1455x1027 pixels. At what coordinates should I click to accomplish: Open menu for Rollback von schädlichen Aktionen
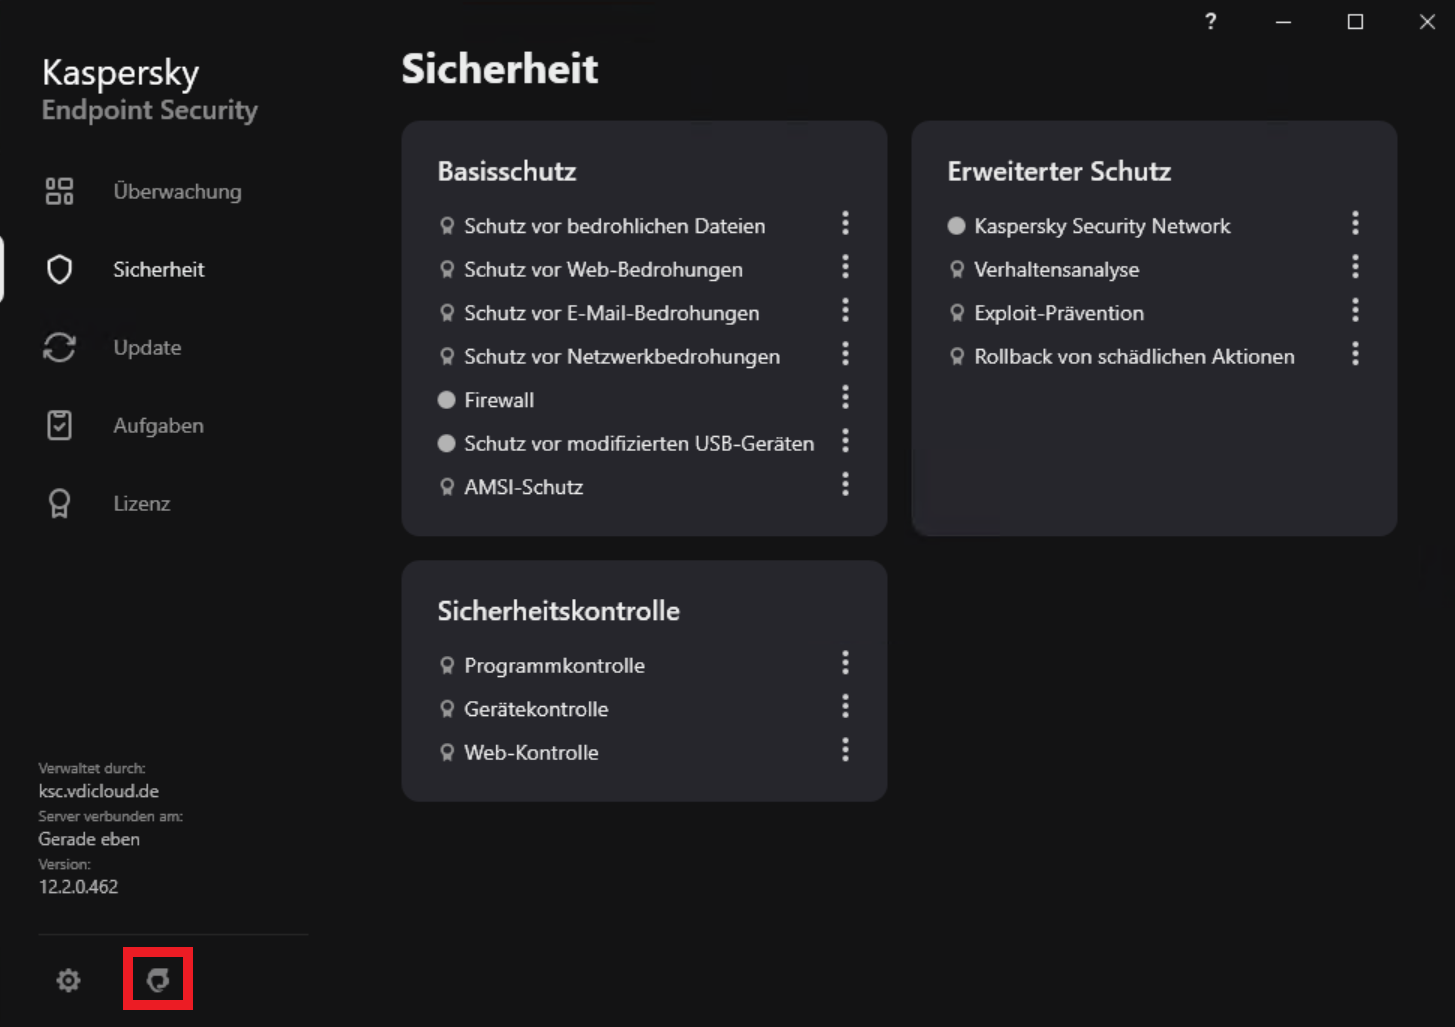[x=1356, y=353]
